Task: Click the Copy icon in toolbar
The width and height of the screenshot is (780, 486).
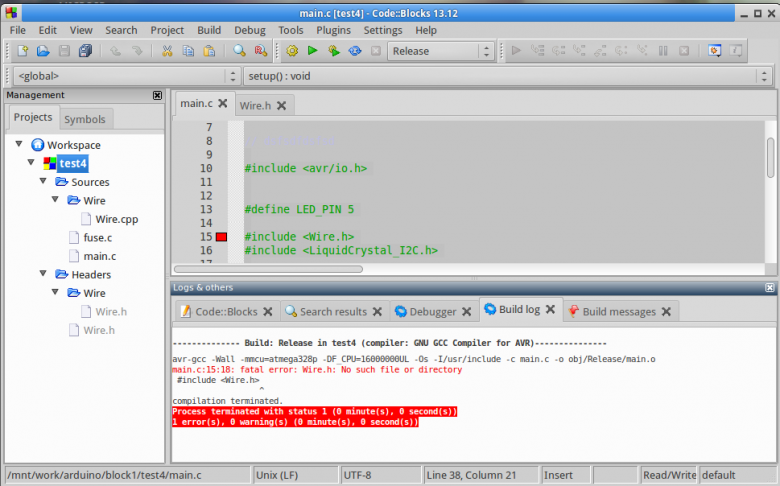Action: point(188,51)
